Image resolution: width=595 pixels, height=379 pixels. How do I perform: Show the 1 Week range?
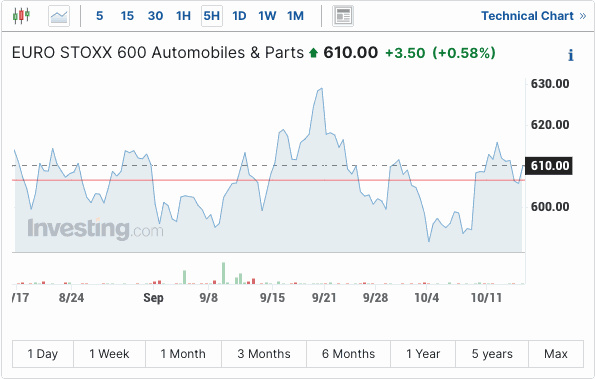[109, 354]
